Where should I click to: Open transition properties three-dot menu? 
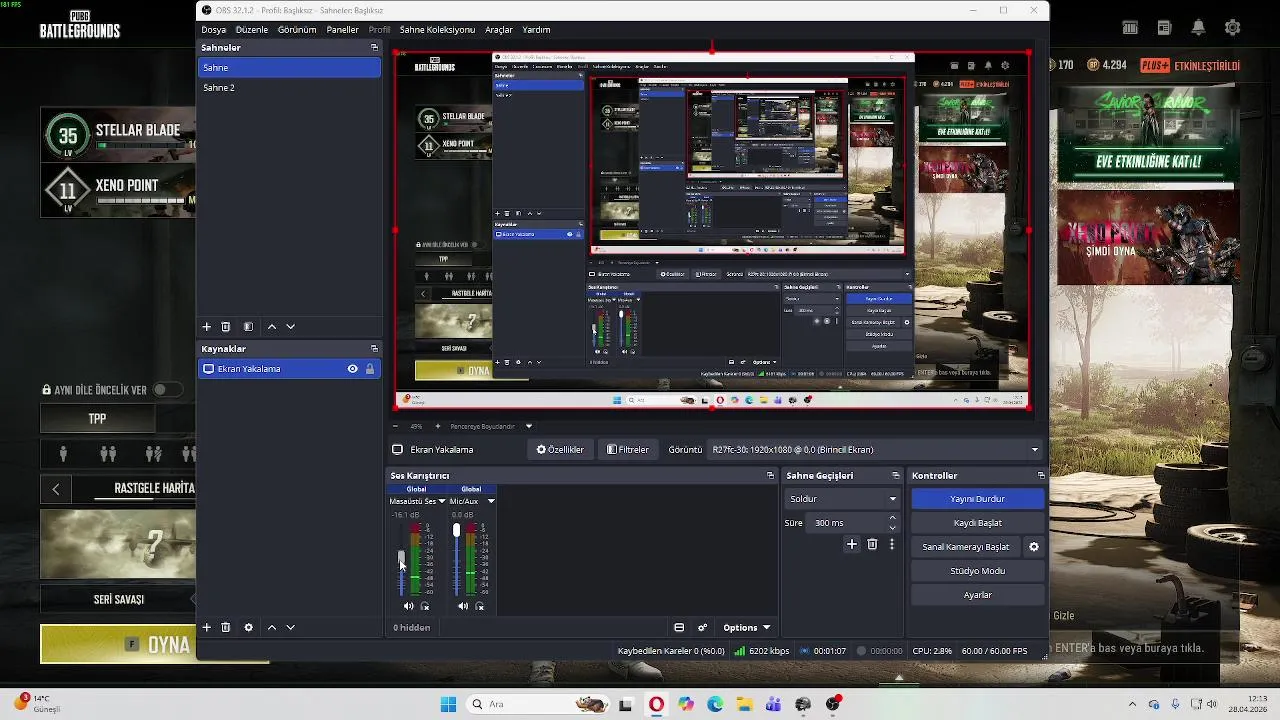(x=892, y=545)
